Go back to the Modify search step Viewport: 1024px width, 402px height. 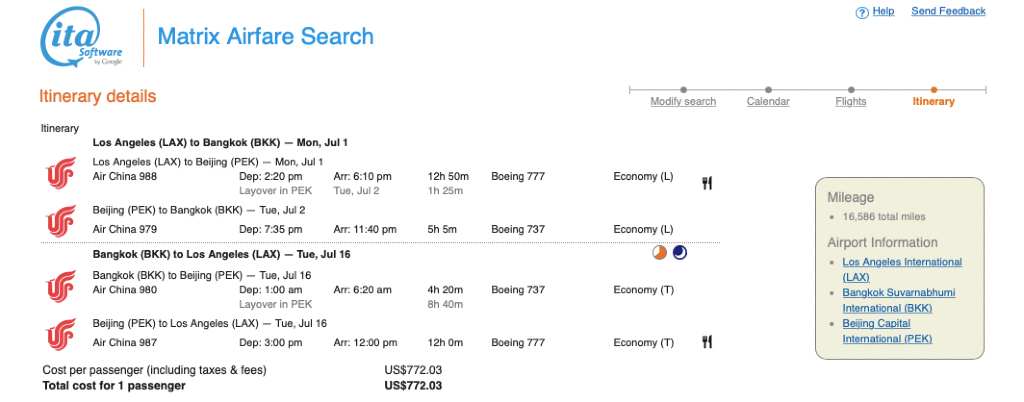point(683,101)
